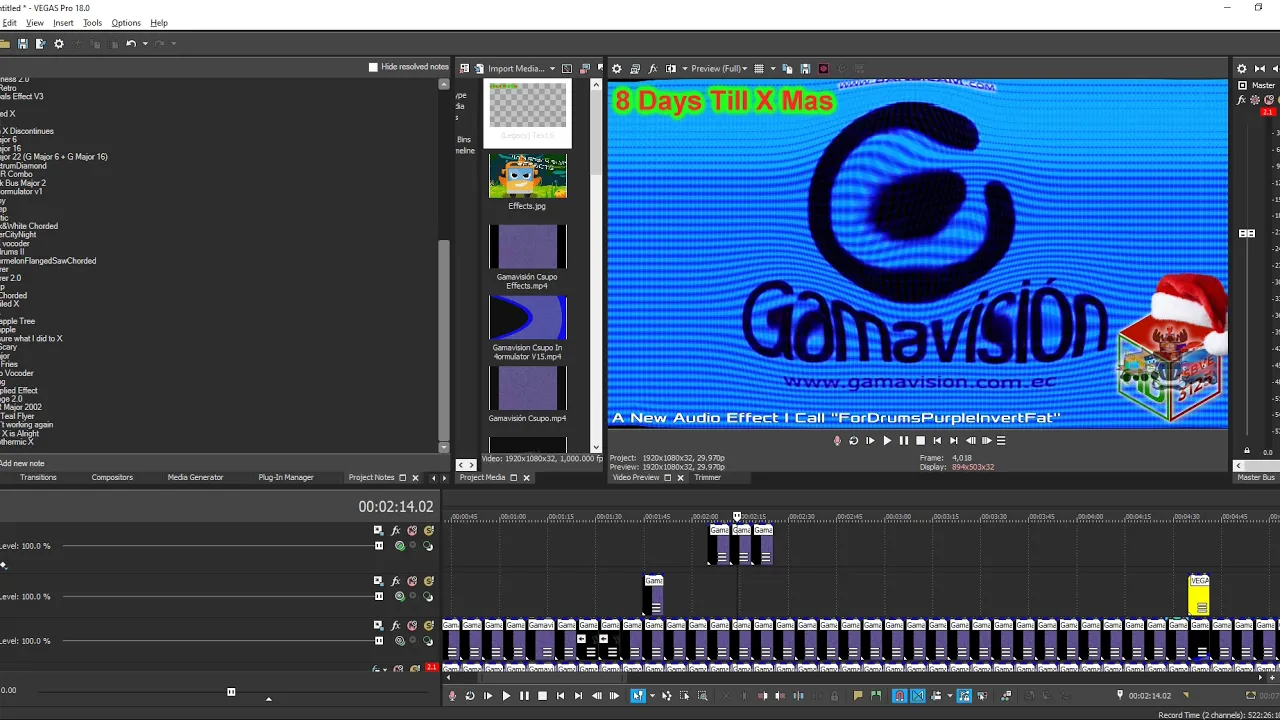Click the Split Screen View icon
1280x720 pixels.
coord(671,69)
